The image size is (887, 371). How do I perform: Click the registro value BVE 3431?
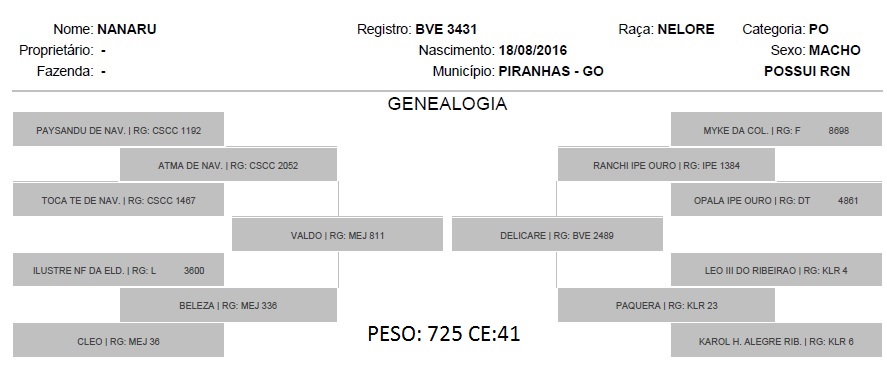click(446, 29)
